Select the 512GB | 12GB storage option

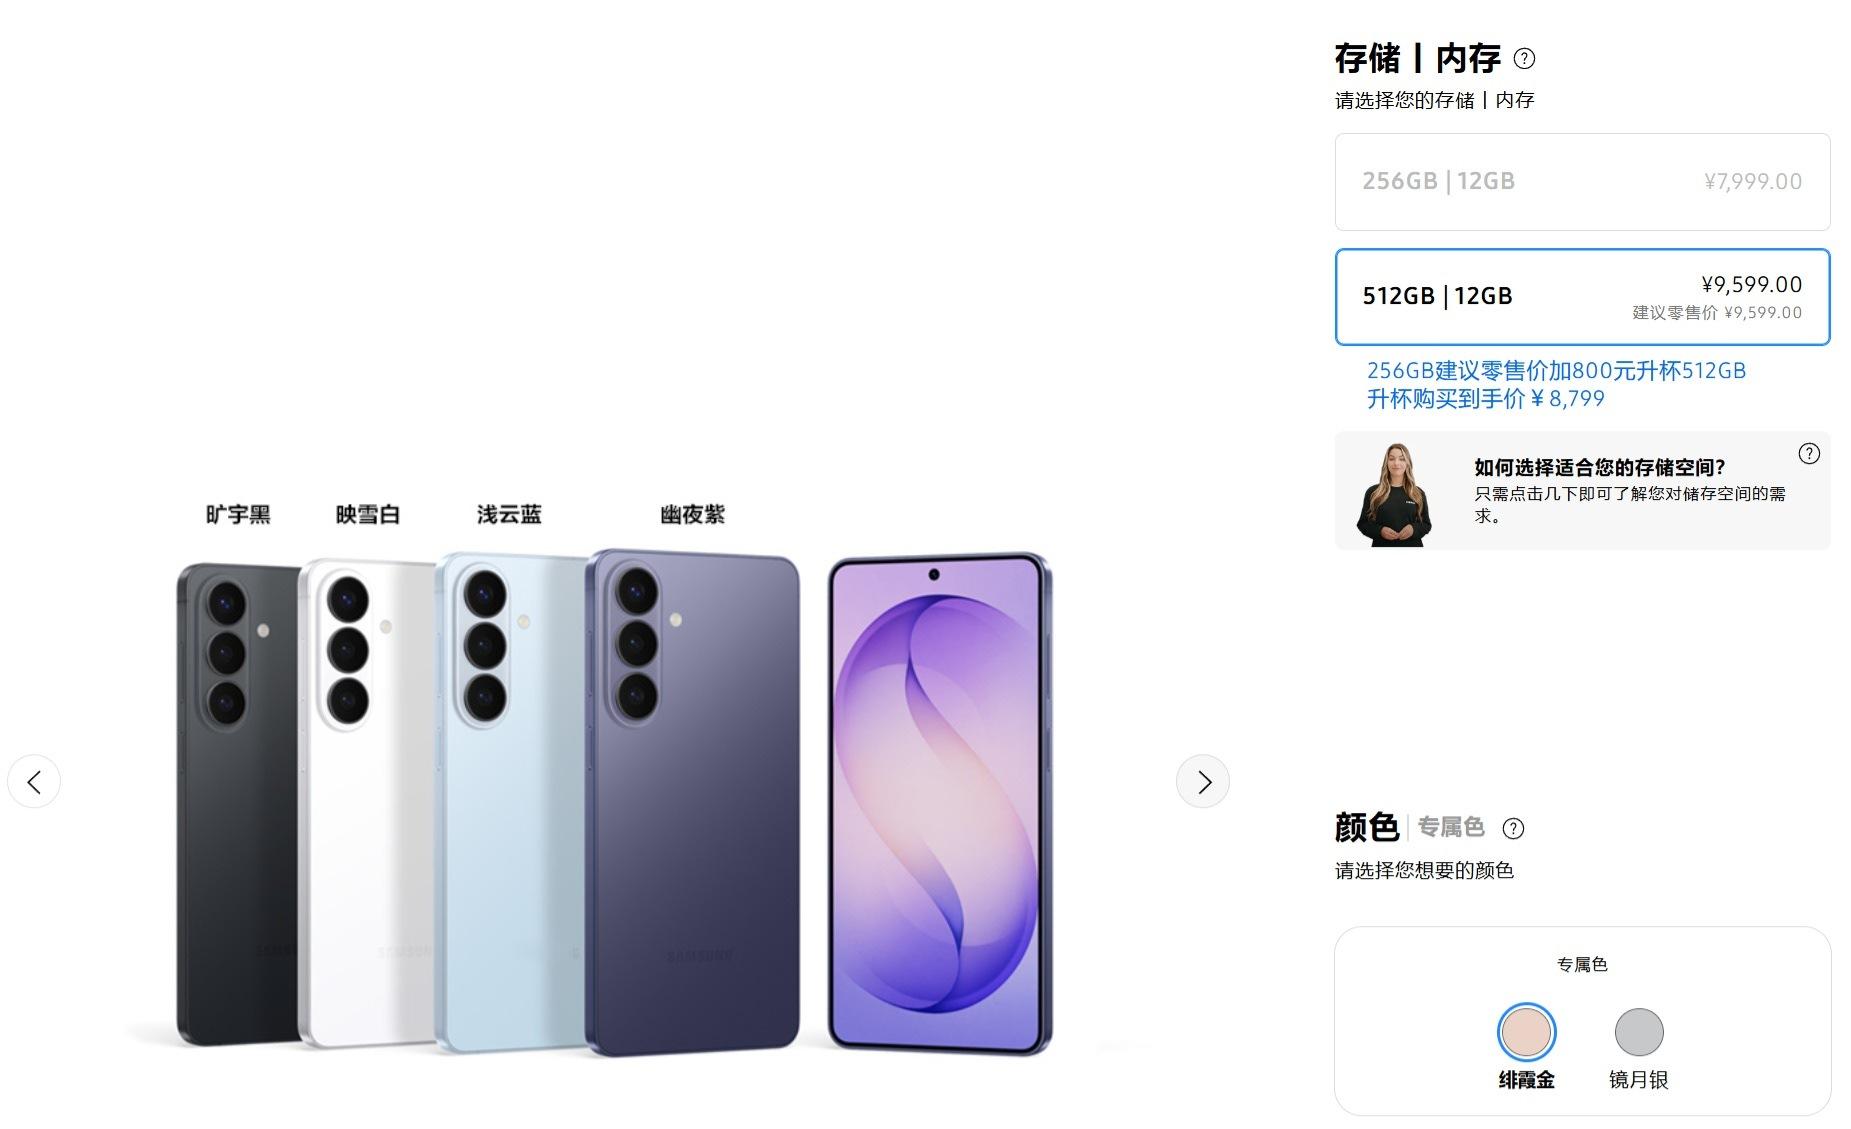point(1582,297)
